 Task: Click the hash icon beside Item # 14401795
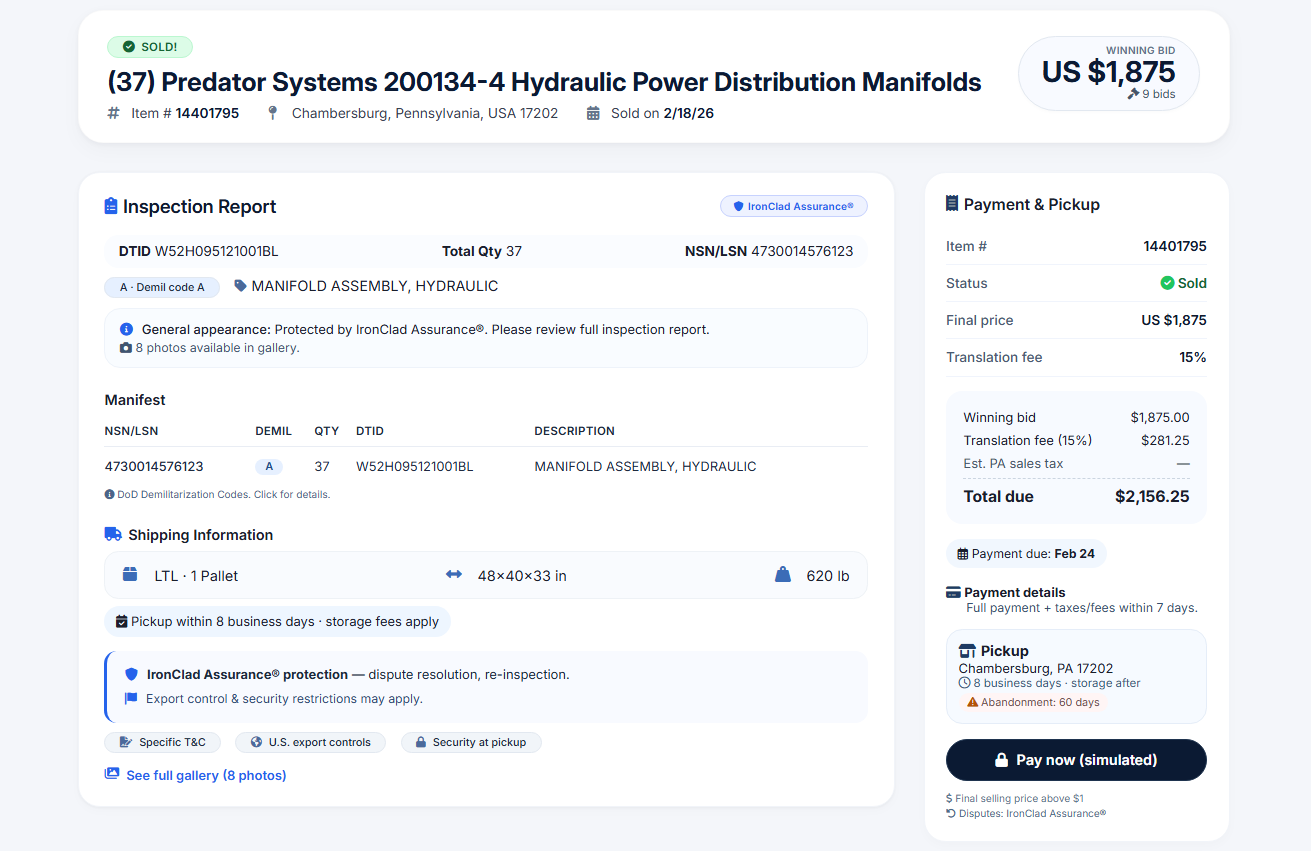tap(114, 113)
